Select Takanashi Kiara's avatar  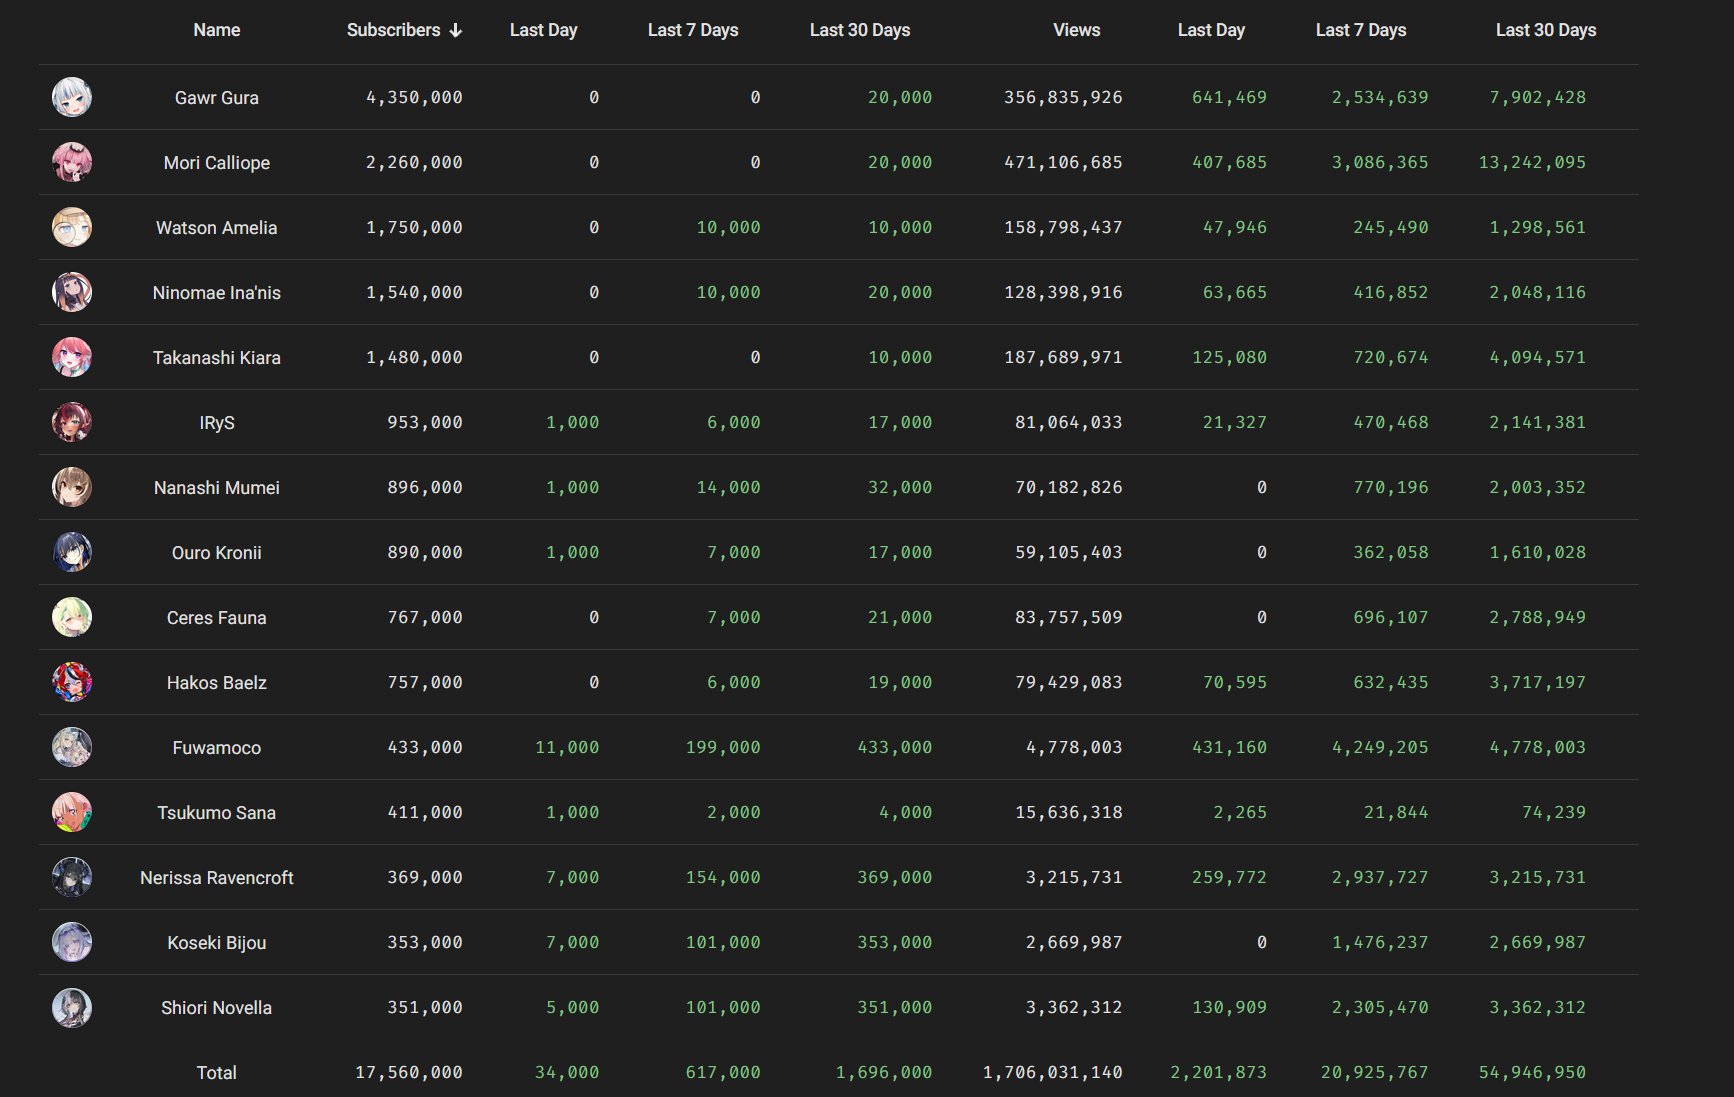(72, 357)
